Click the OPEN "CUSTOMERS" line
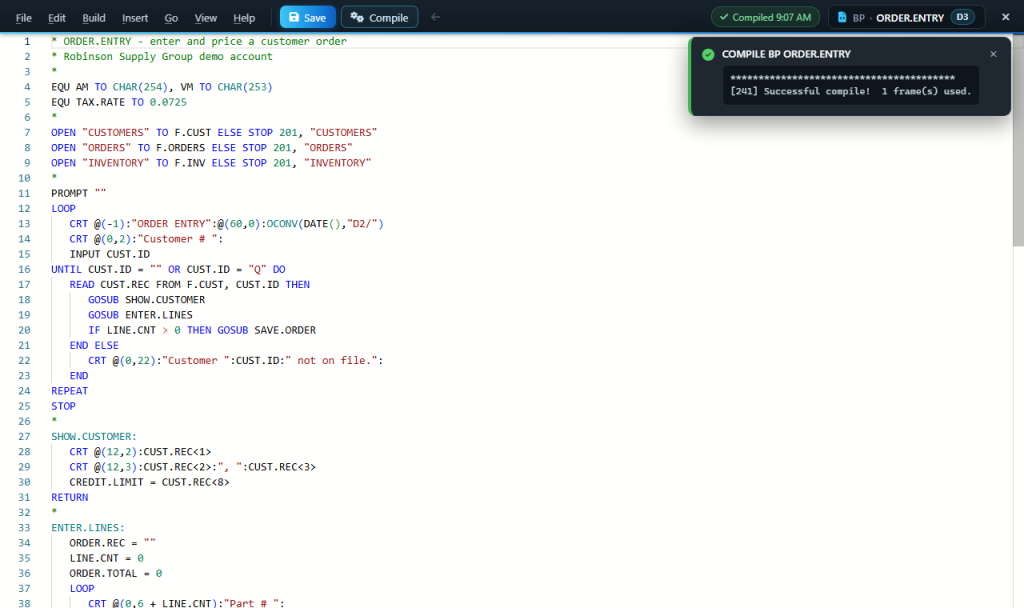Screen dimensions: 1024x608 [214, 133]
